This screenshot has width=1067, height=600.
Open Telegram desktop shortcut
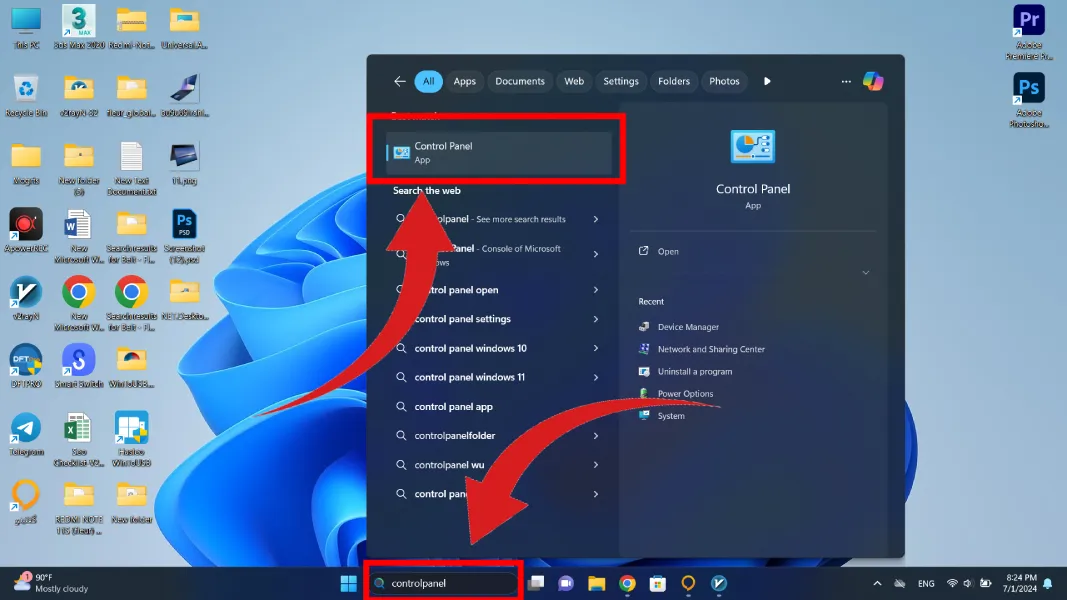coord(26,428)
